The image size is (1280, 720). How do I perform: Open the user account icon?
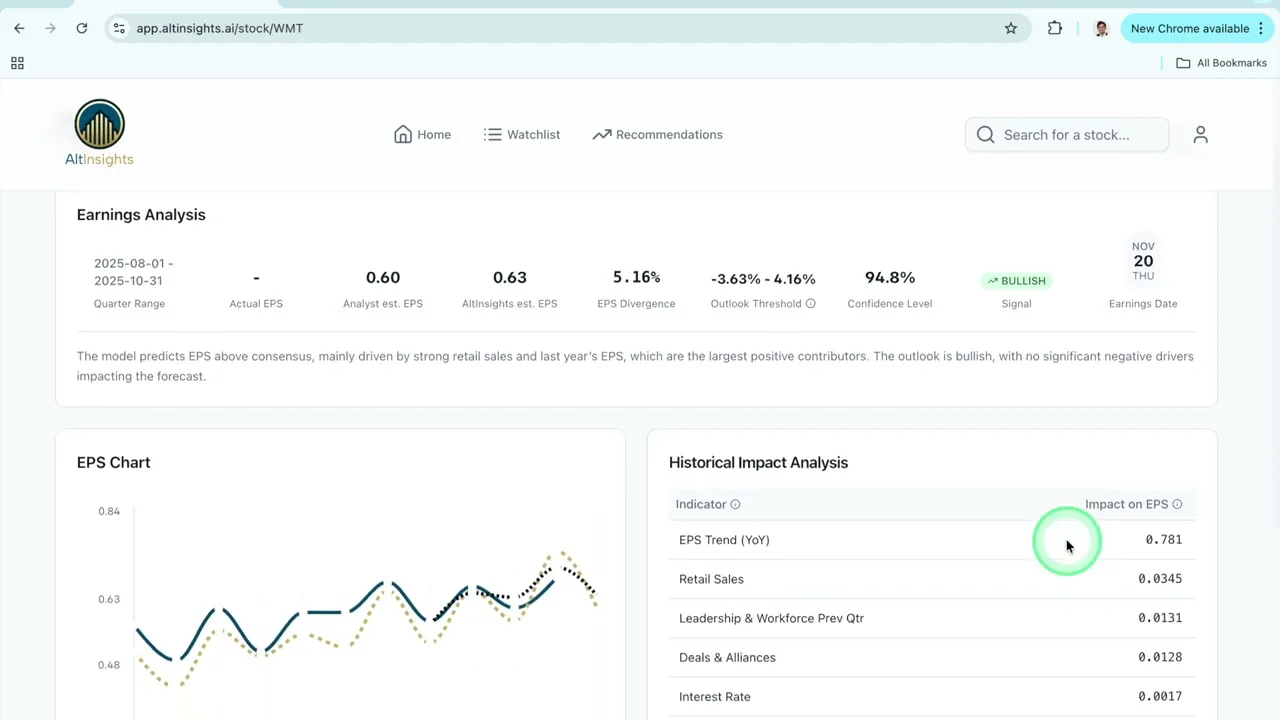tap(1201, 134)
